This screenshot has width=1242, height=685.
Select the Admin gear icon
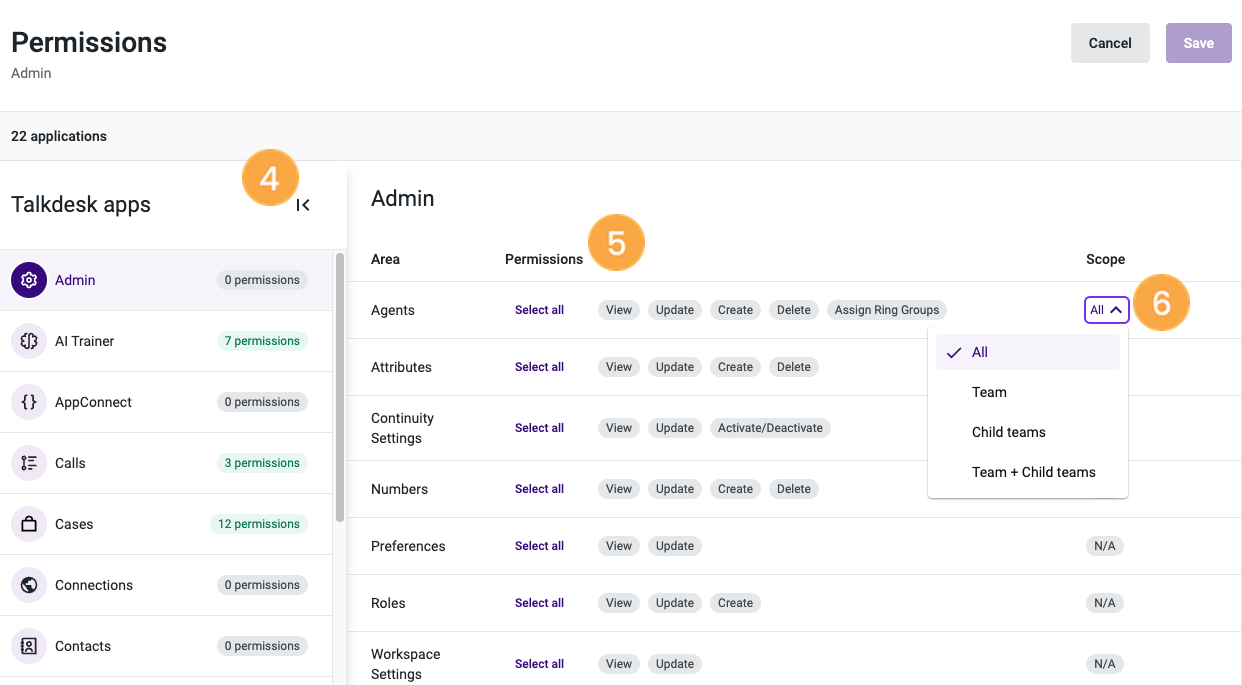29,280
